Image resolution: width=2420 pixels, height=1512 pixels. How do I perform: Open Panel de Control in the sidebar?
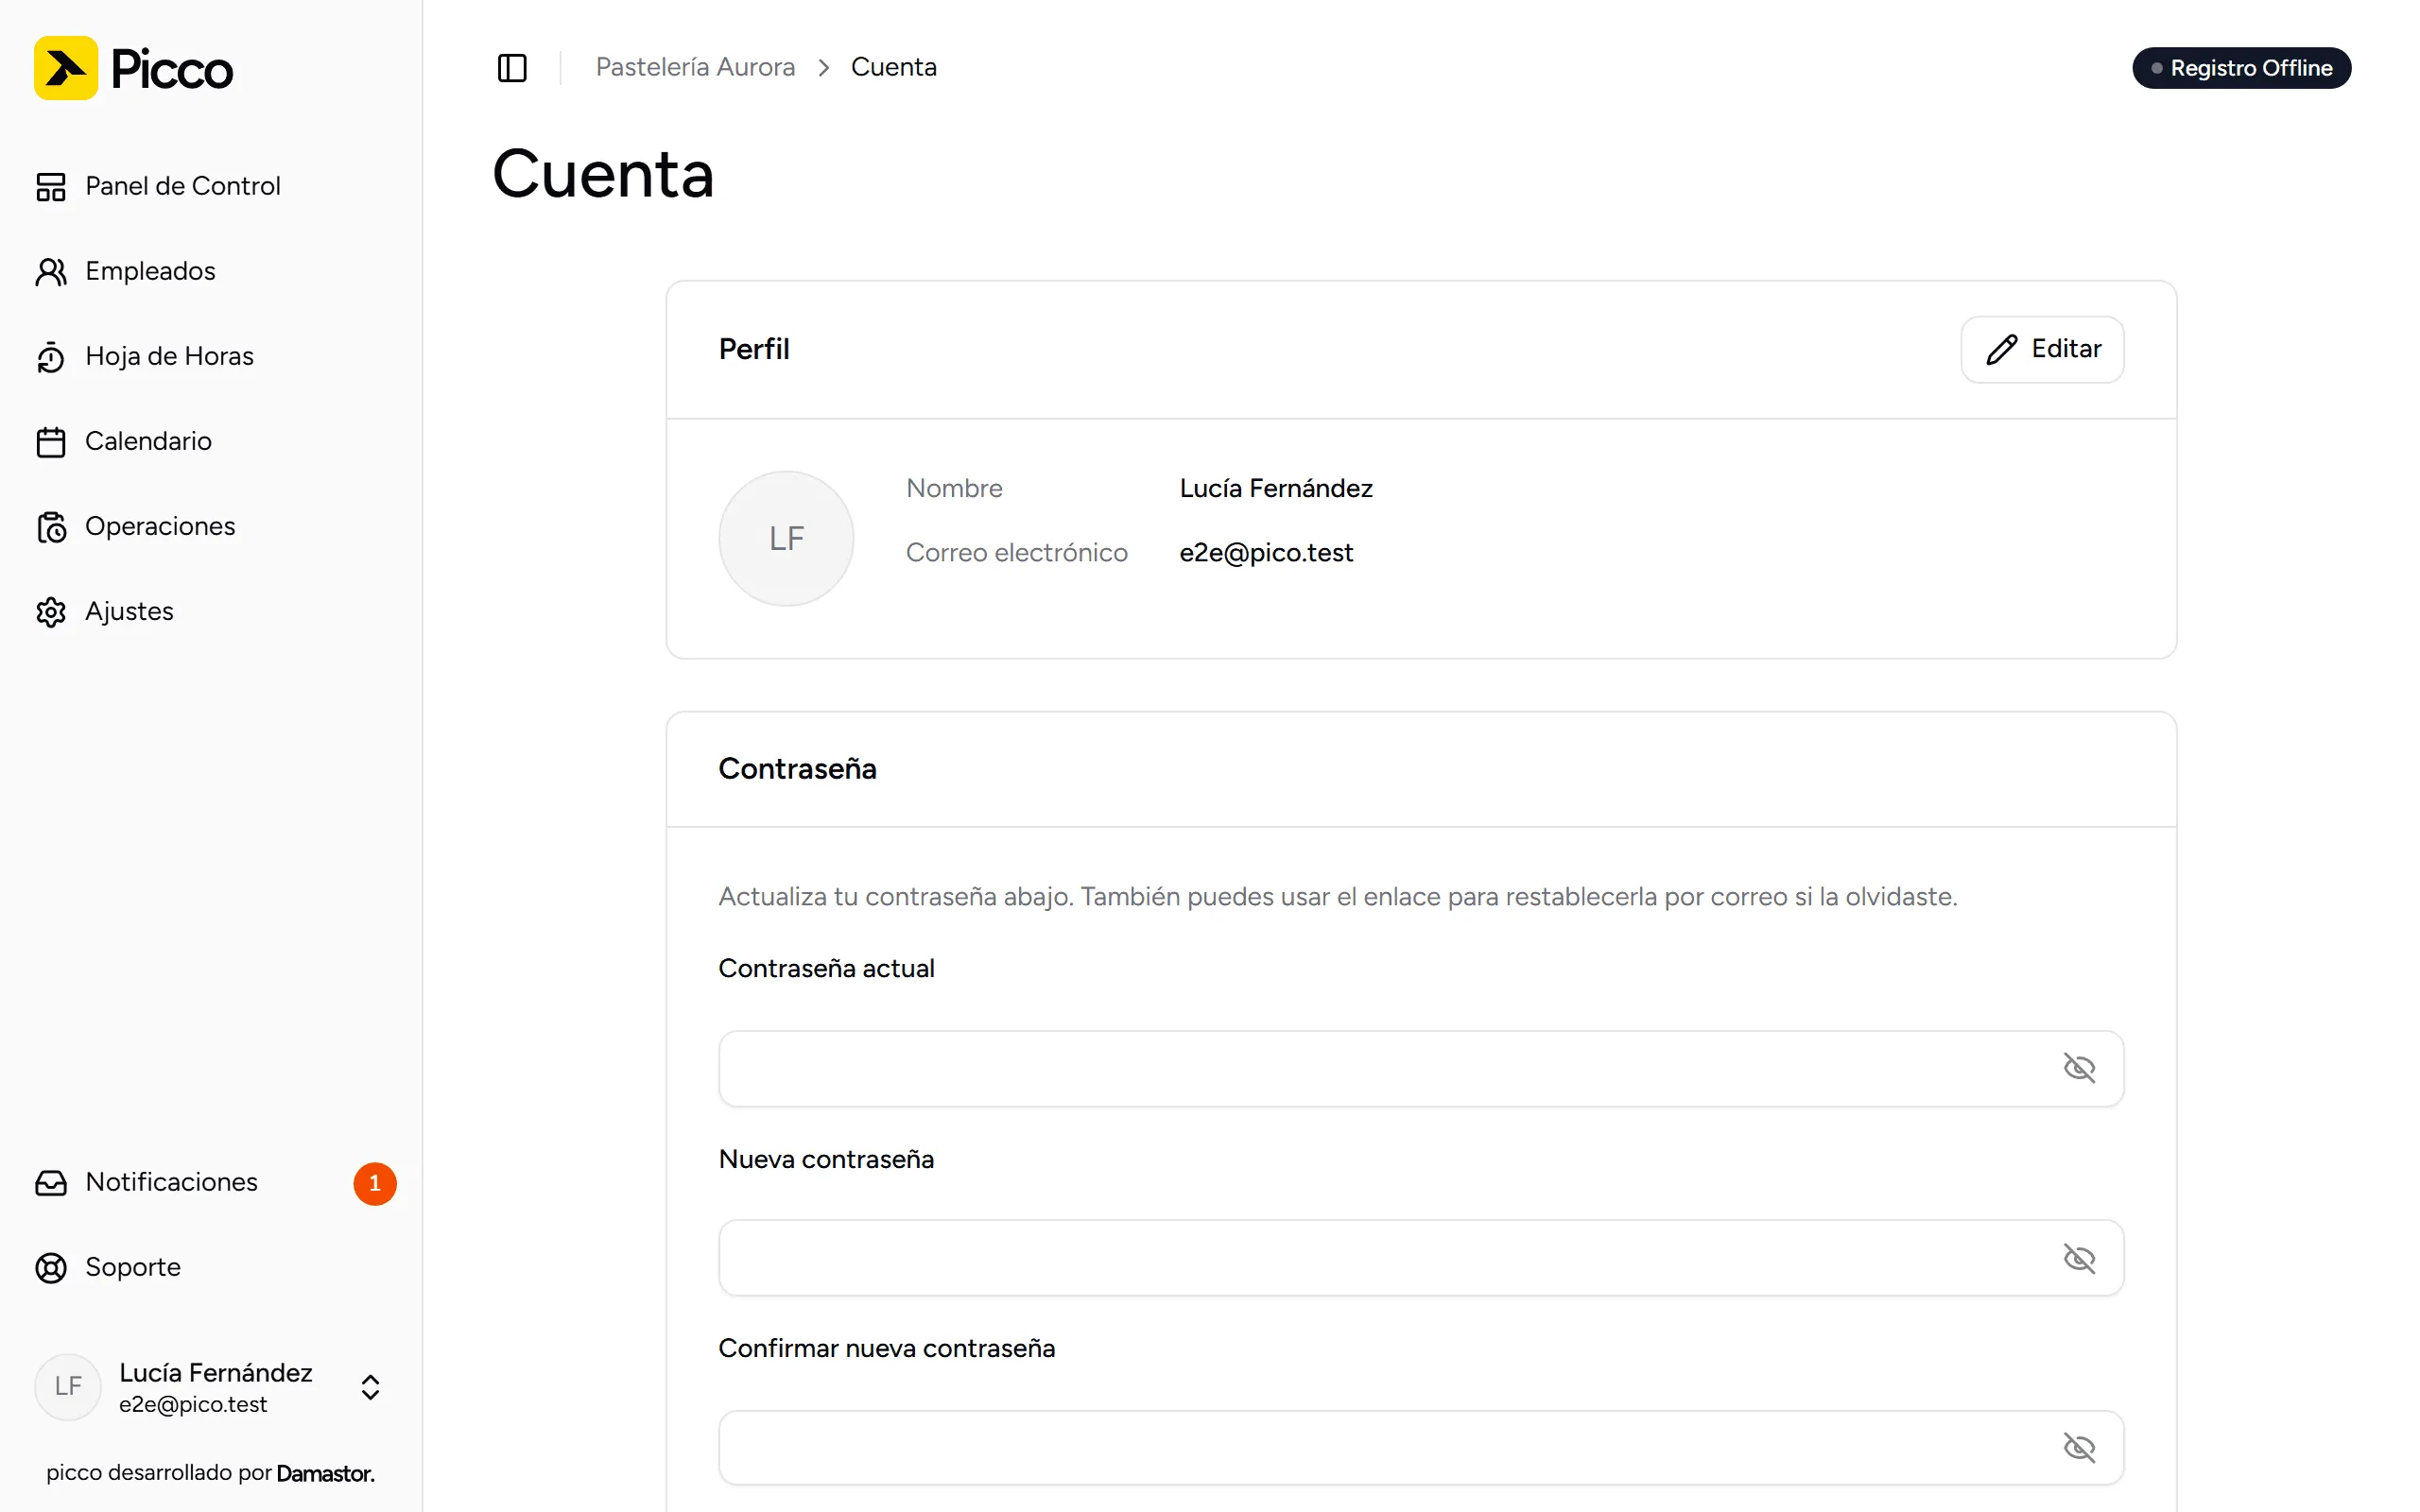[x=211, y=186]
